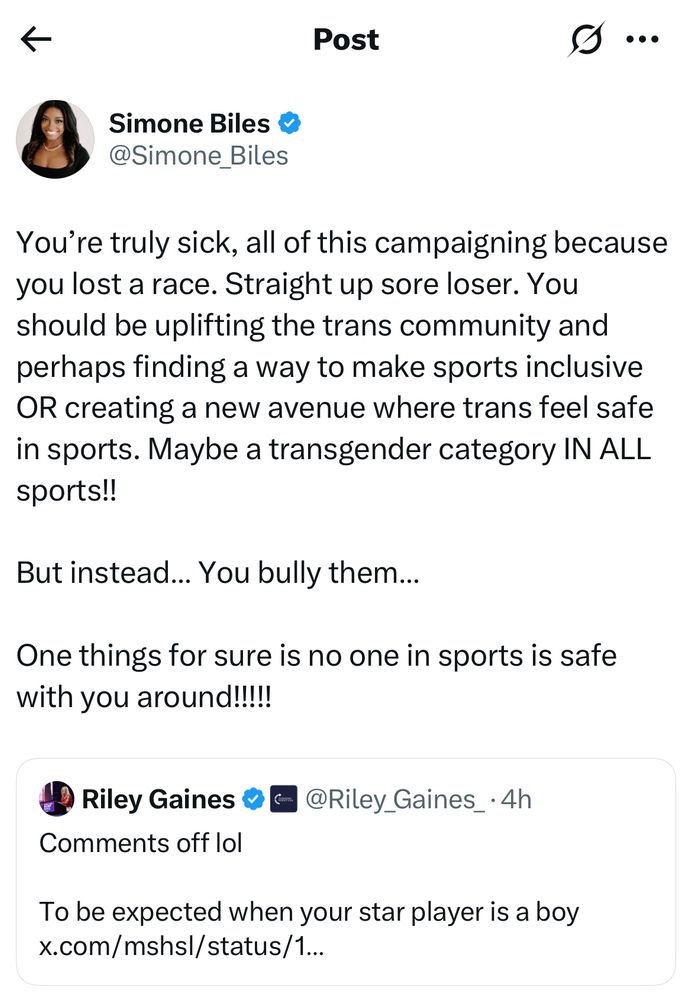This screenshot has height=1000, width=692.
Task: Open the Grok slash-circle icon
Action: [585, 39]
